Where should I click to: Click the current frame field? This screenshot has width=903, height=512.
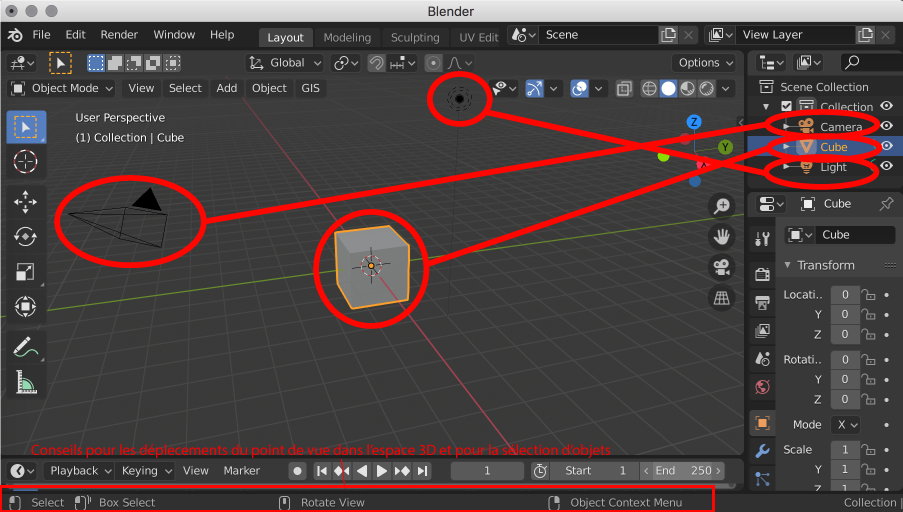[487, 471]
